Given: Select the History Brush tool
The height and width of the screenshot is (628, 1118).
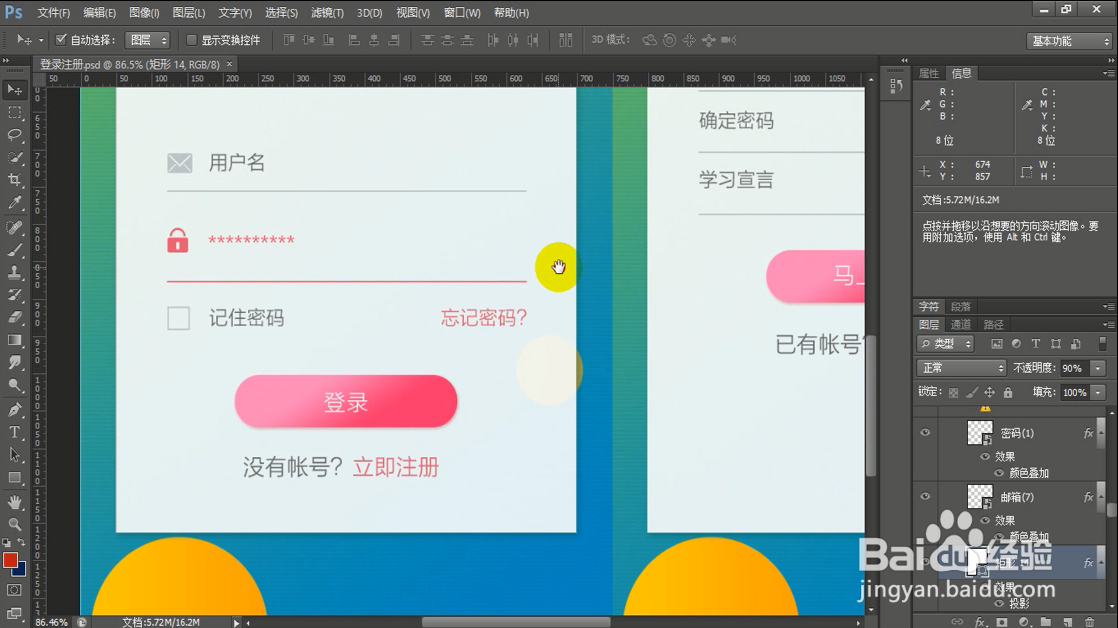Looking at the screenshot, I should click(x=14, y=295).
